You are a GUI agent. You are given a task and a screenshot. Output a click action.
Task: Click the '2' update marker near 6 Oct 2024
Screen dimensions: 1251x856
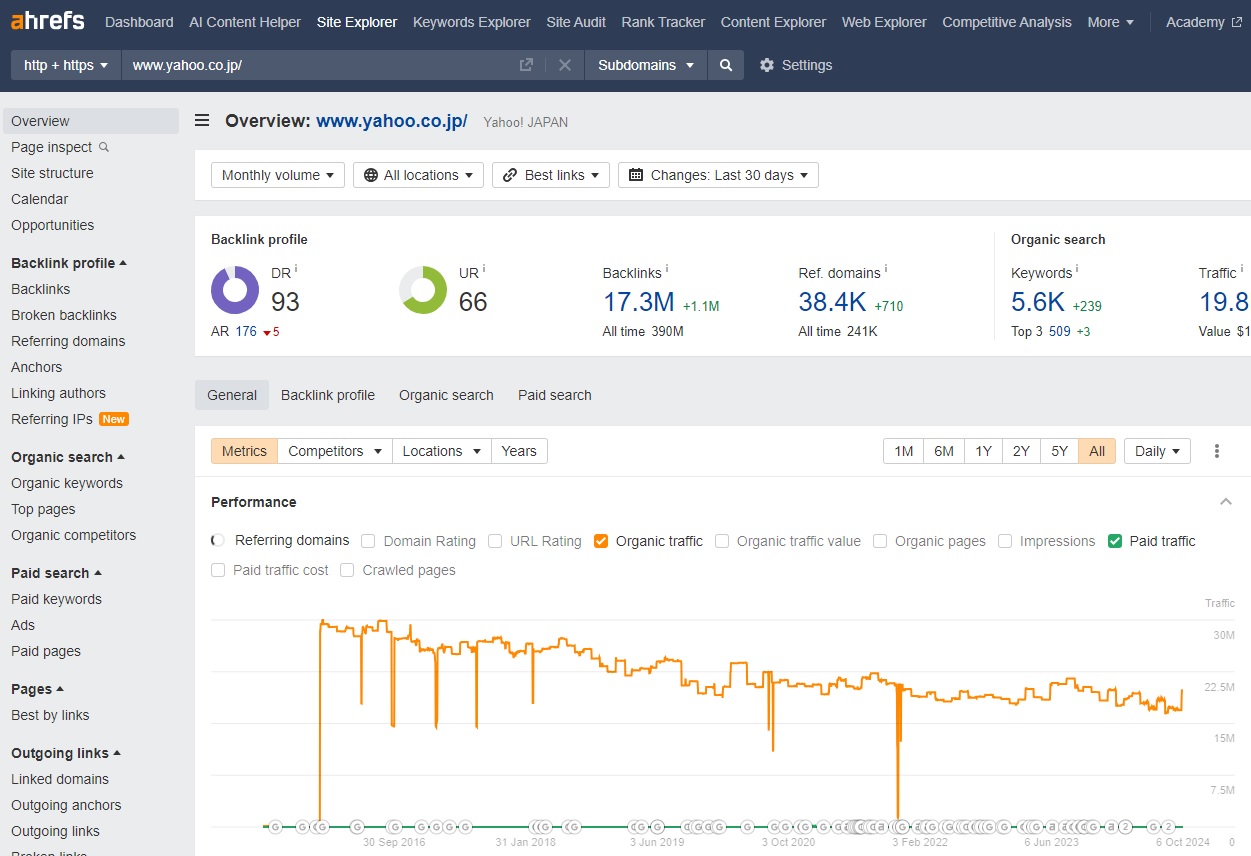1167,827
